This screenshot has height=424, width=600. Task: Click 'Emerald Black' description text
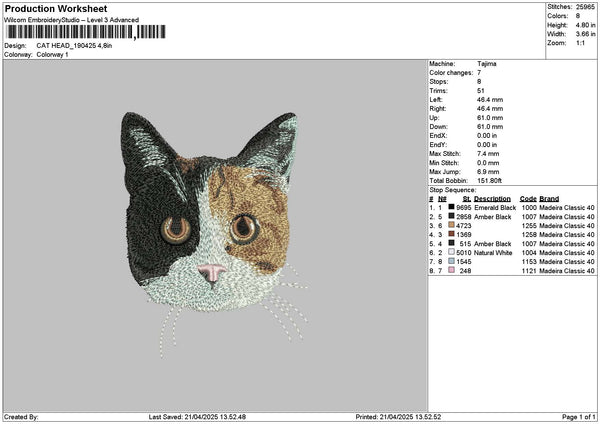point(495,208)
